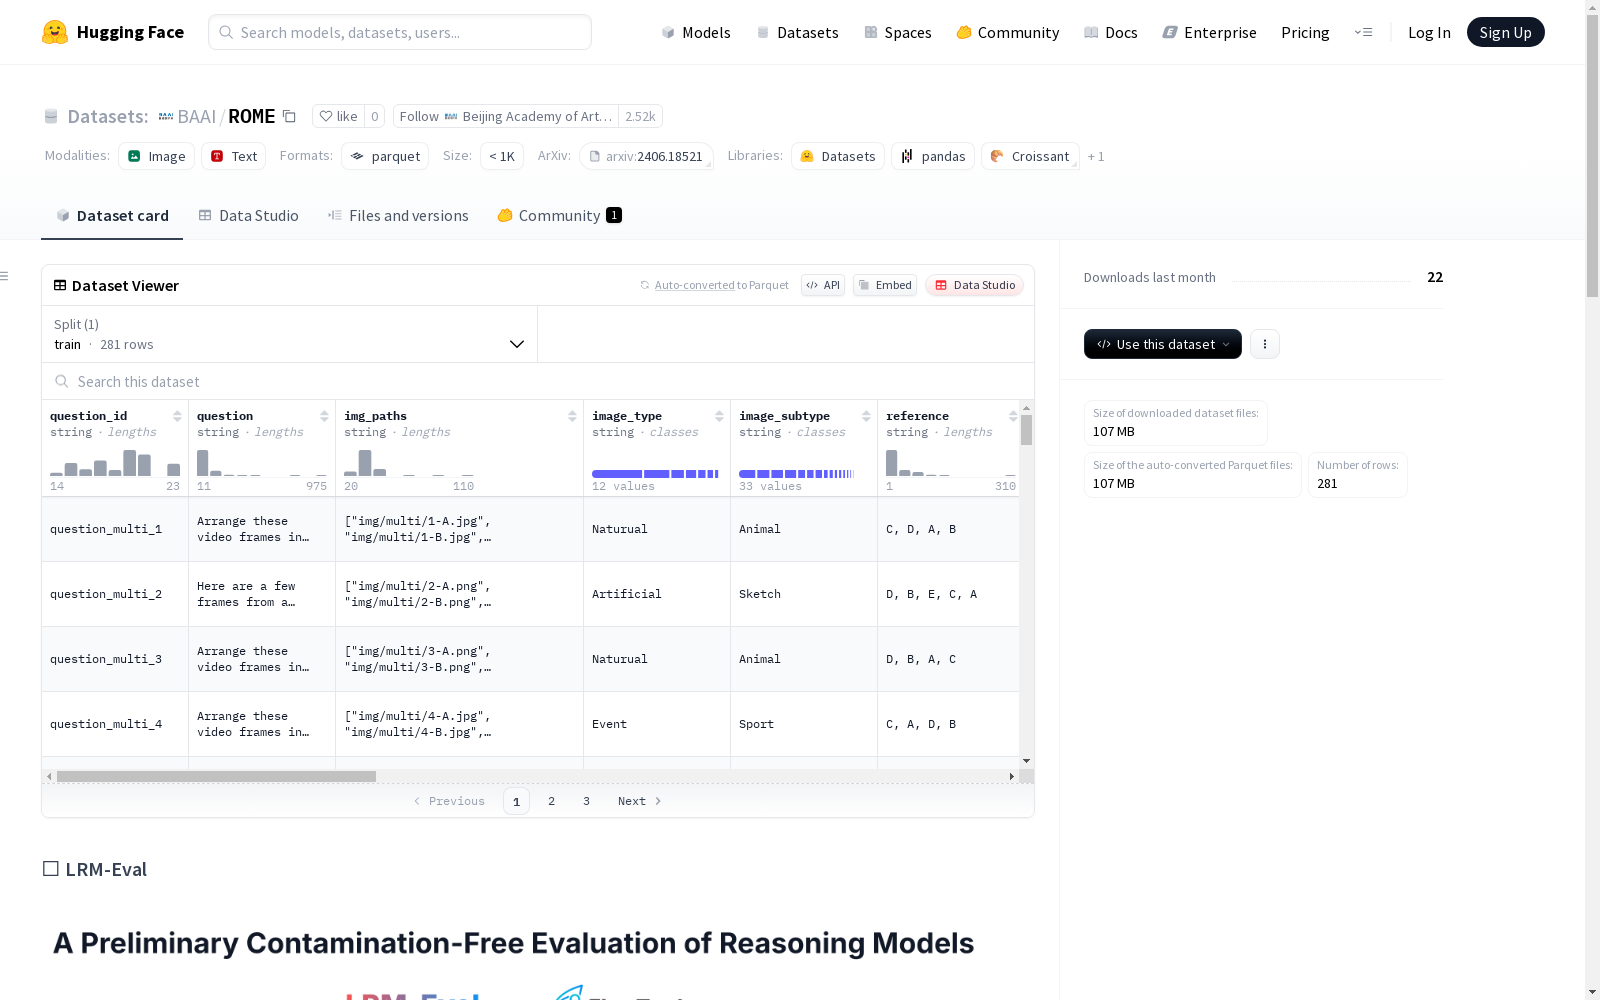Open the Community tab
The height and width of the screenshot is (1000, 1600).
tap(560, 216)
